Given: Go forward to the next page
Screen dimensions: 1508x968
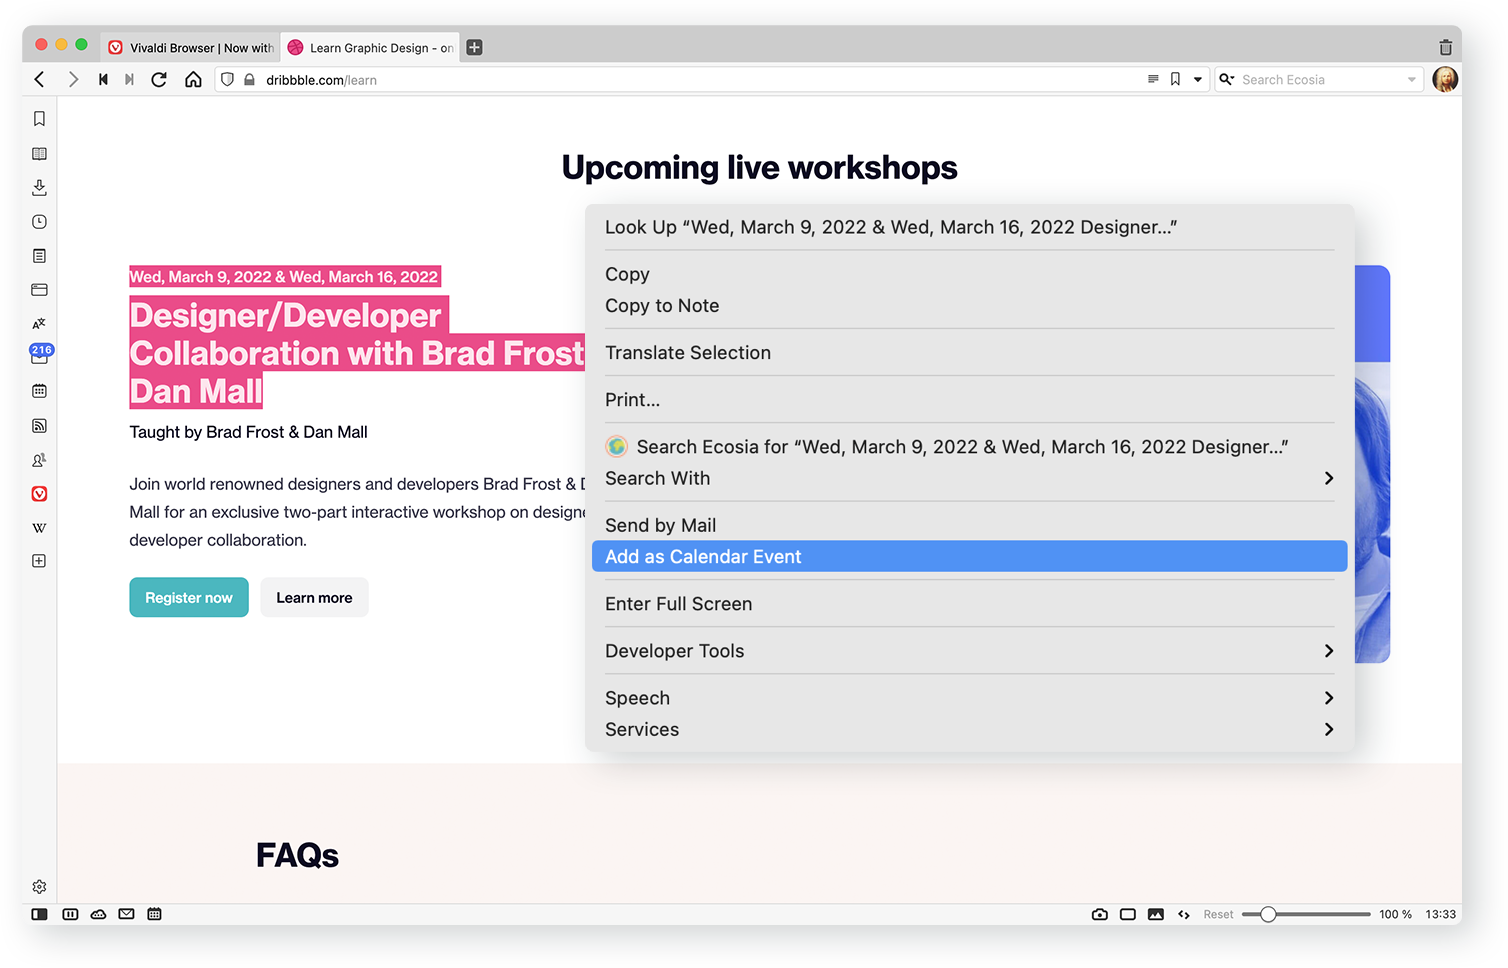Looking at the screenshot, I should click(x=73, y=80).
